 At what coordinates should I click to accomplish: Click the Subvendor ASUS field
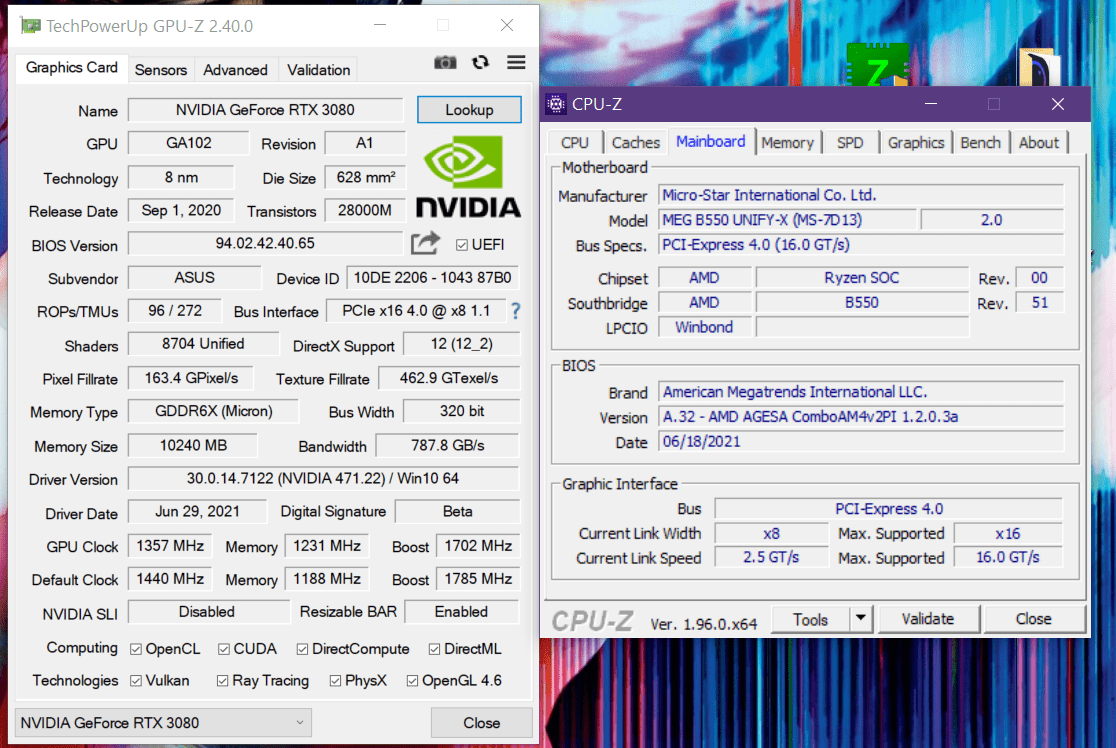[x=194, y=278]
